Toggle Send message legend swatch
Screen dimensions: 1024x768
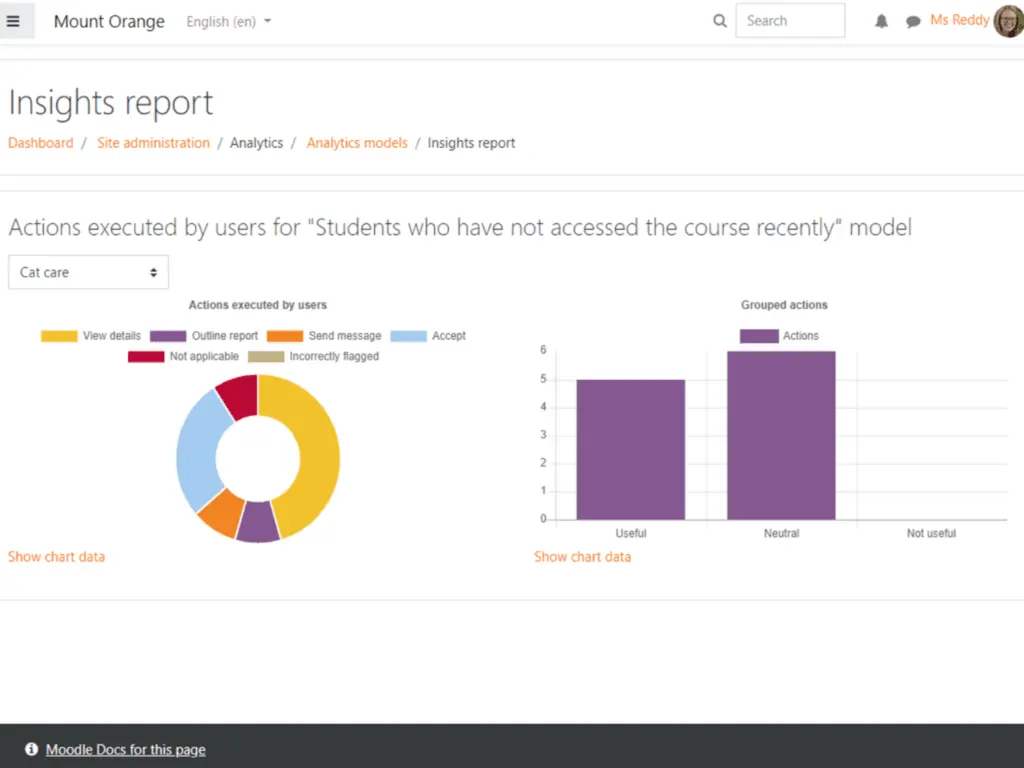click(x=285, y=336)
